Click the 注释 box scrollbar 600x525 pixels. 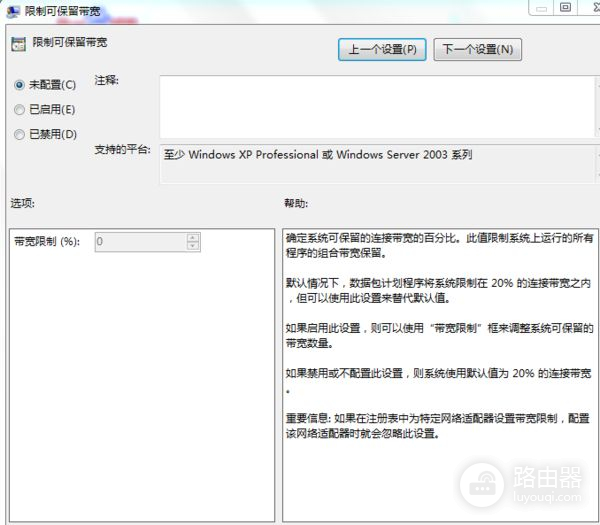click(x=597, y=107)
